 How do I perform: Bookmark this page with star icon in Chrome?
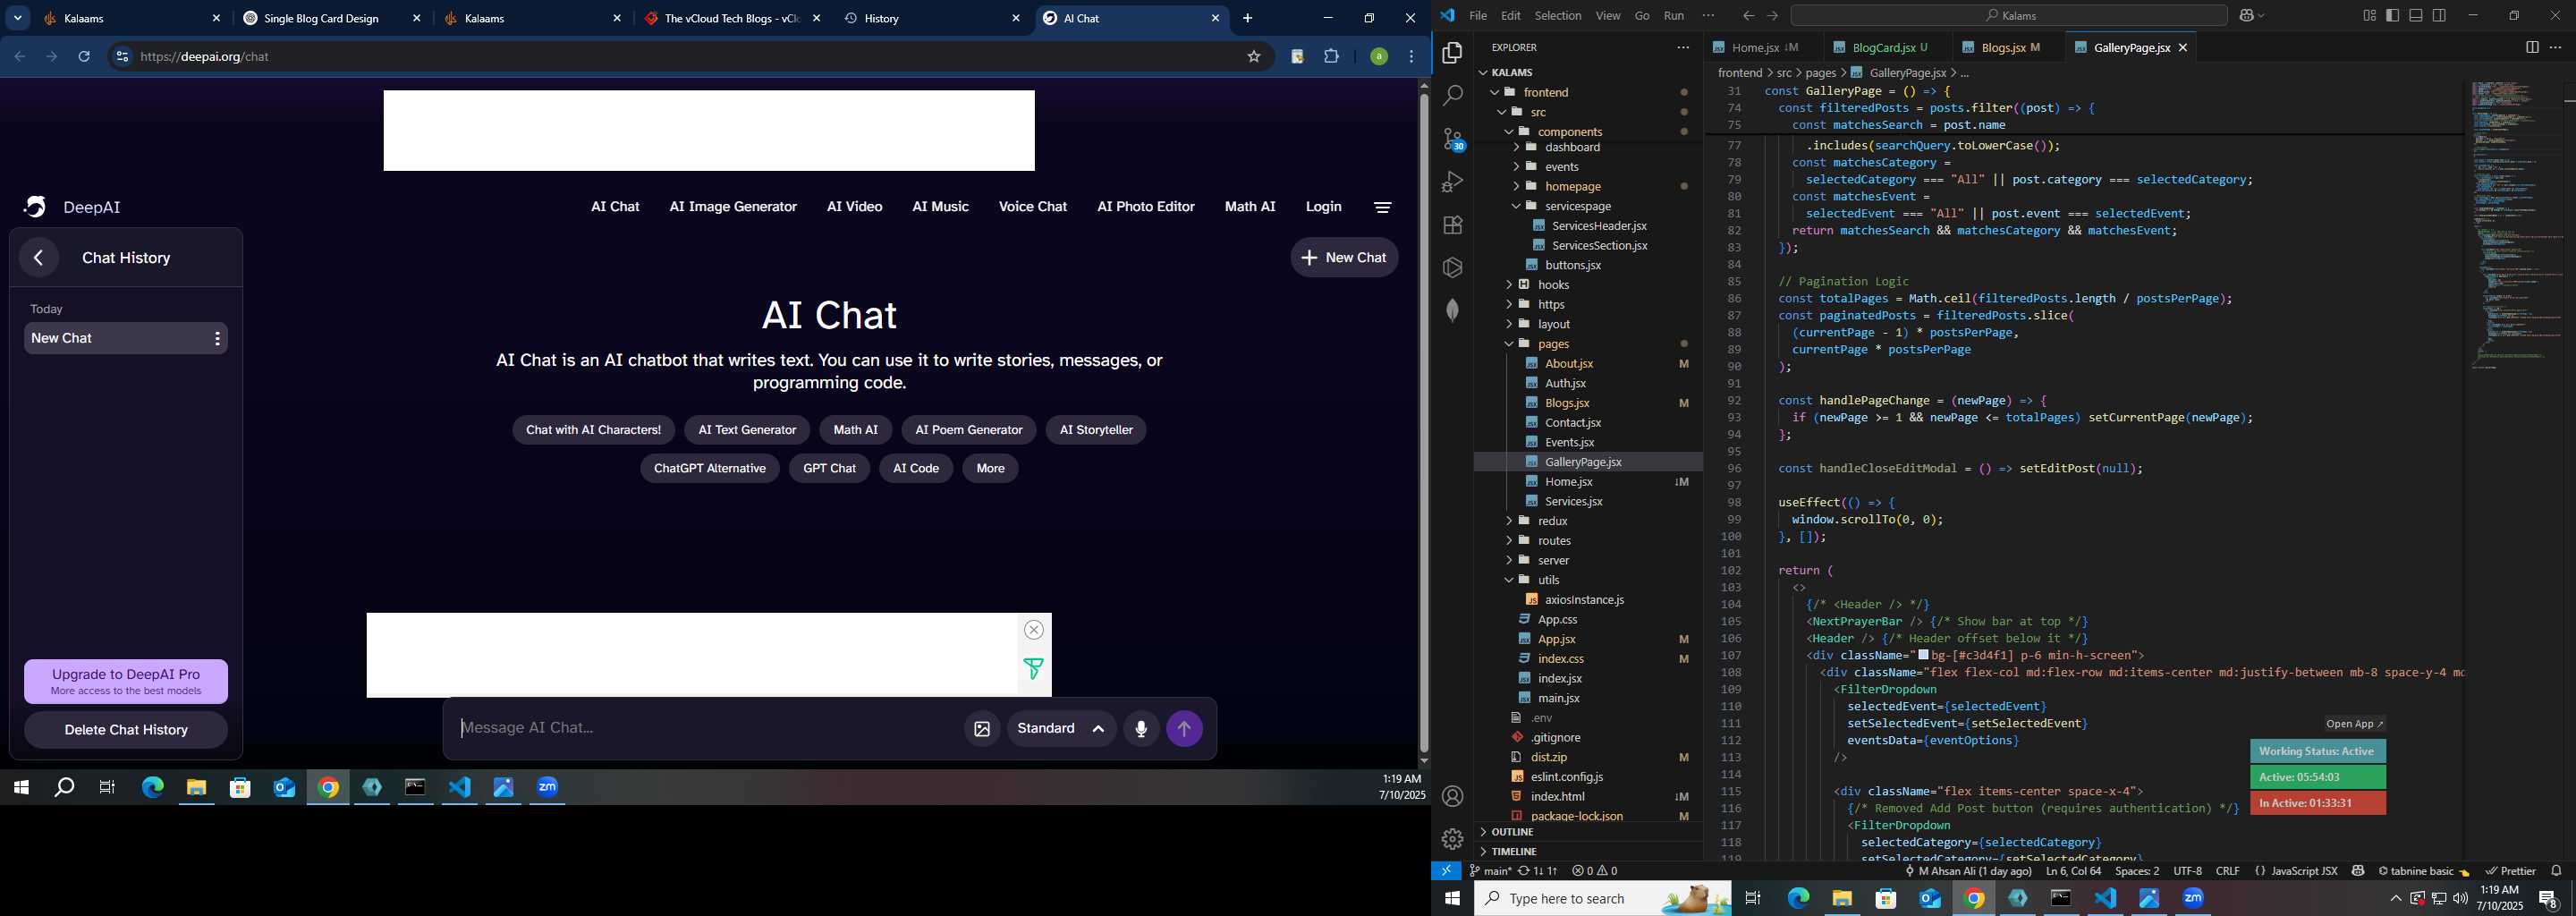tap(1253, 57)
